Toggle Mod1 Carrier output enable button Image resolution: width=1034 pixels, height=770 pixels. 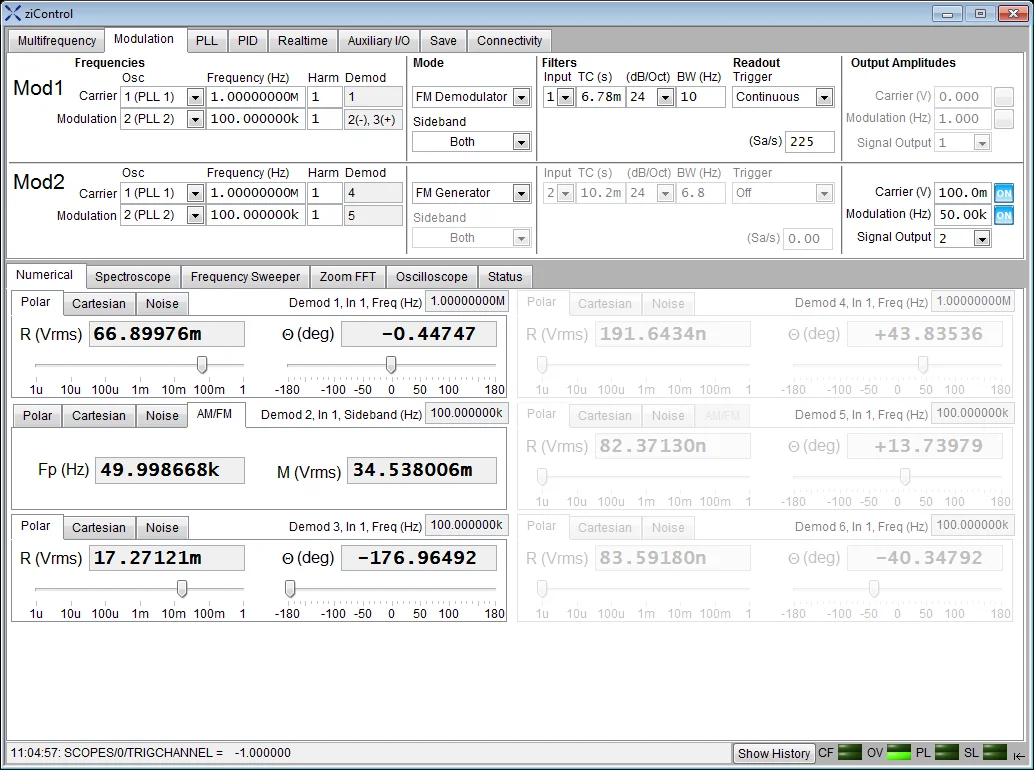coord(1004,97)
